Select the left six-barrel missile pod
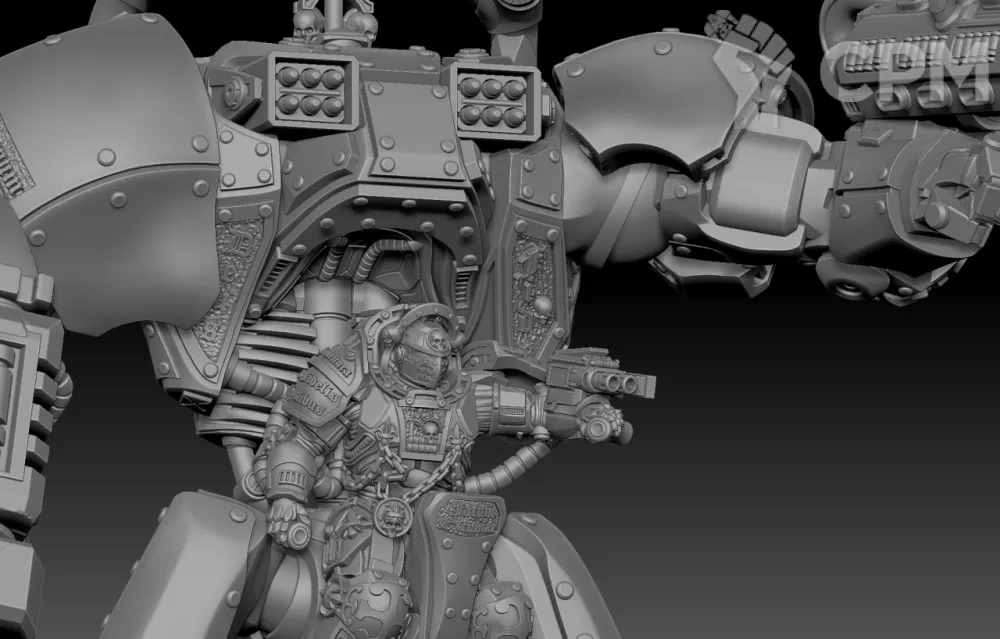This screenshot has height=639, width=1000. click(310, 89)
